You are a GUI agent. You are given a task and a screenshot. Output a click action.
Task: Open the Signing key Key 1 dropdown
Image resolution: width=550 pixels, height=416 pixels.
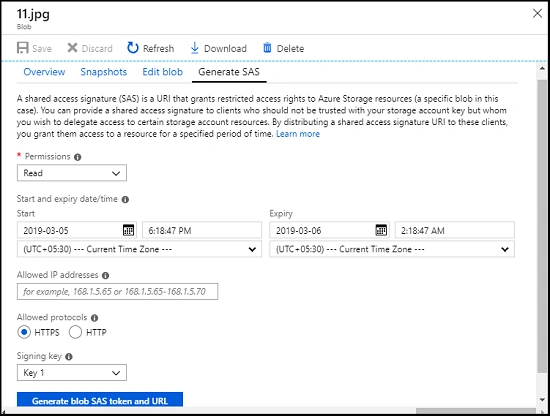tap(72, 373)
